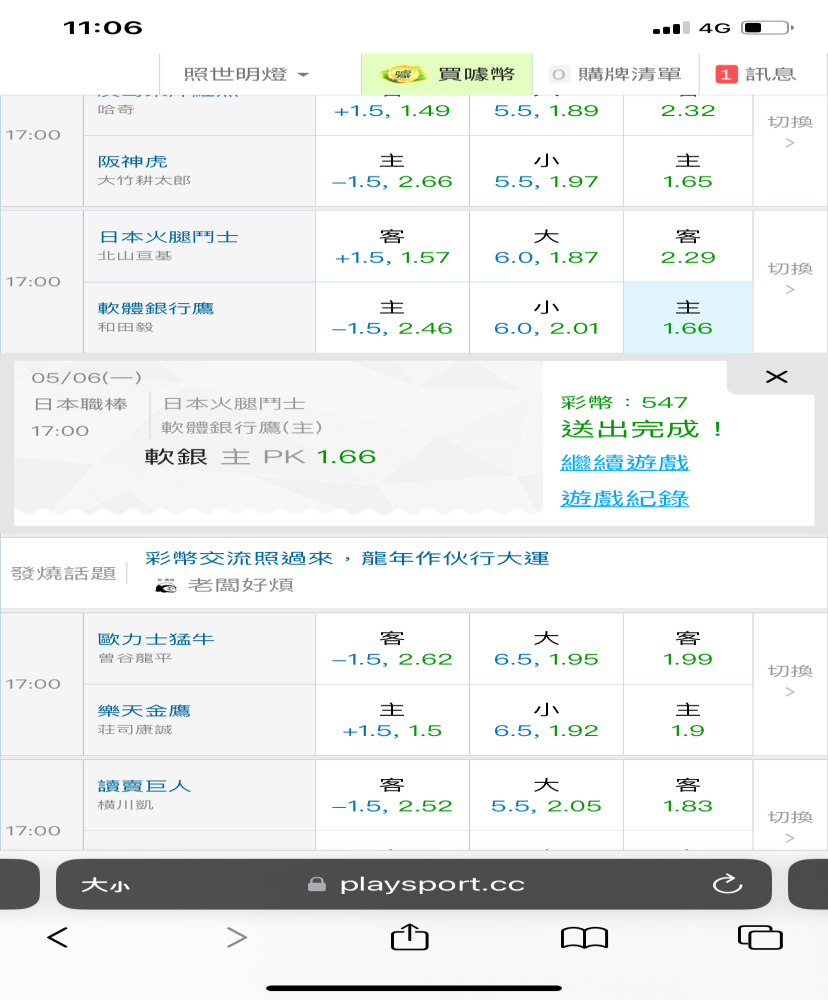
Task: Tap the iOS home indicator bar
Action: pos(414,989)
